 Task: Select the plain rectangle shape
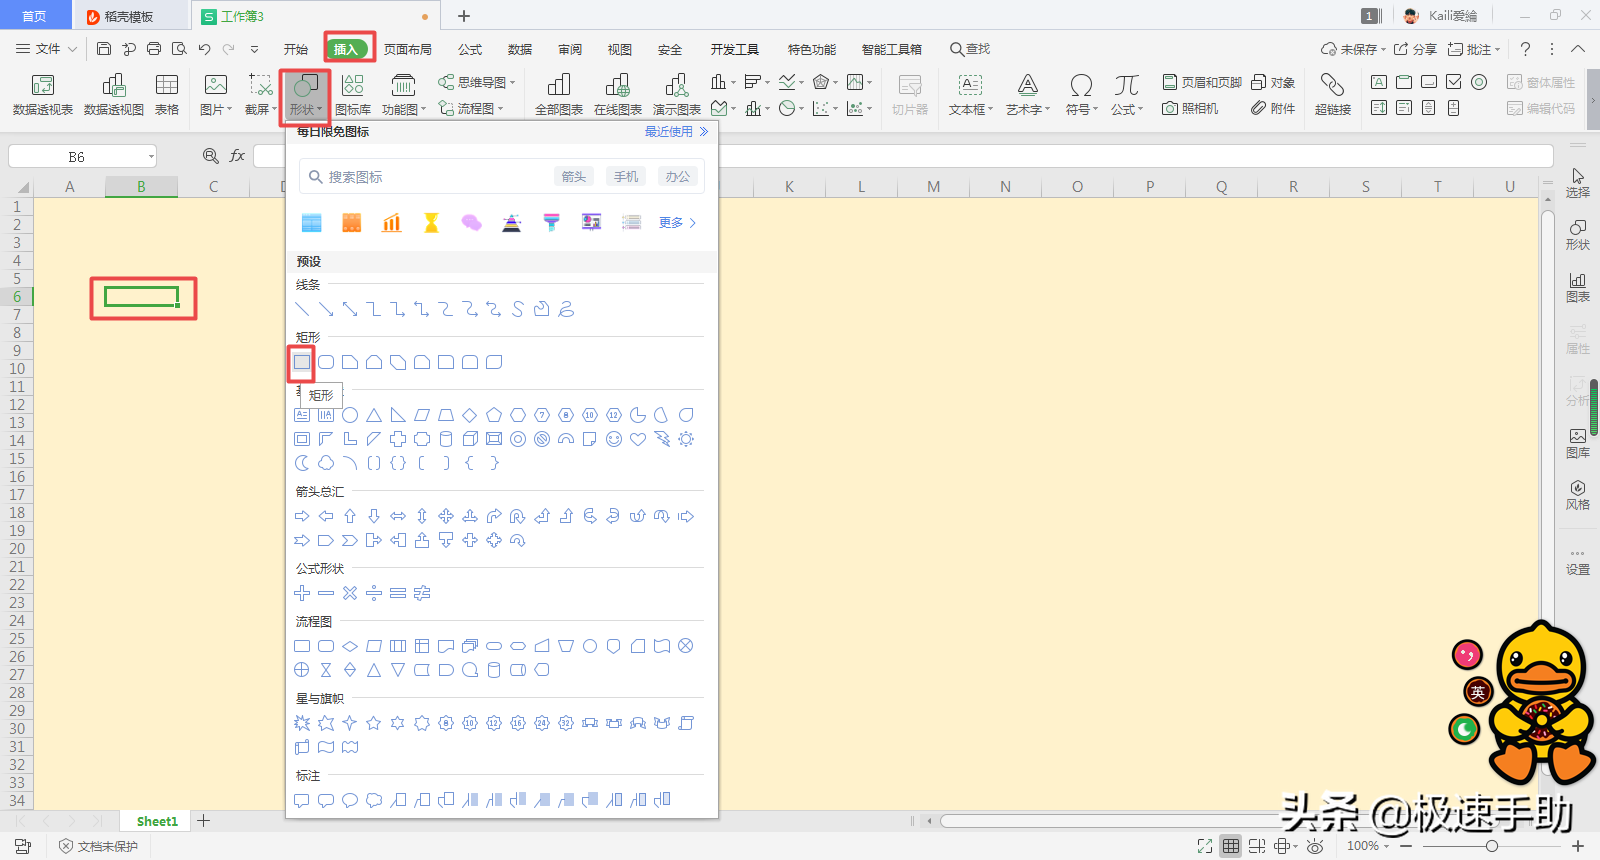302,362
